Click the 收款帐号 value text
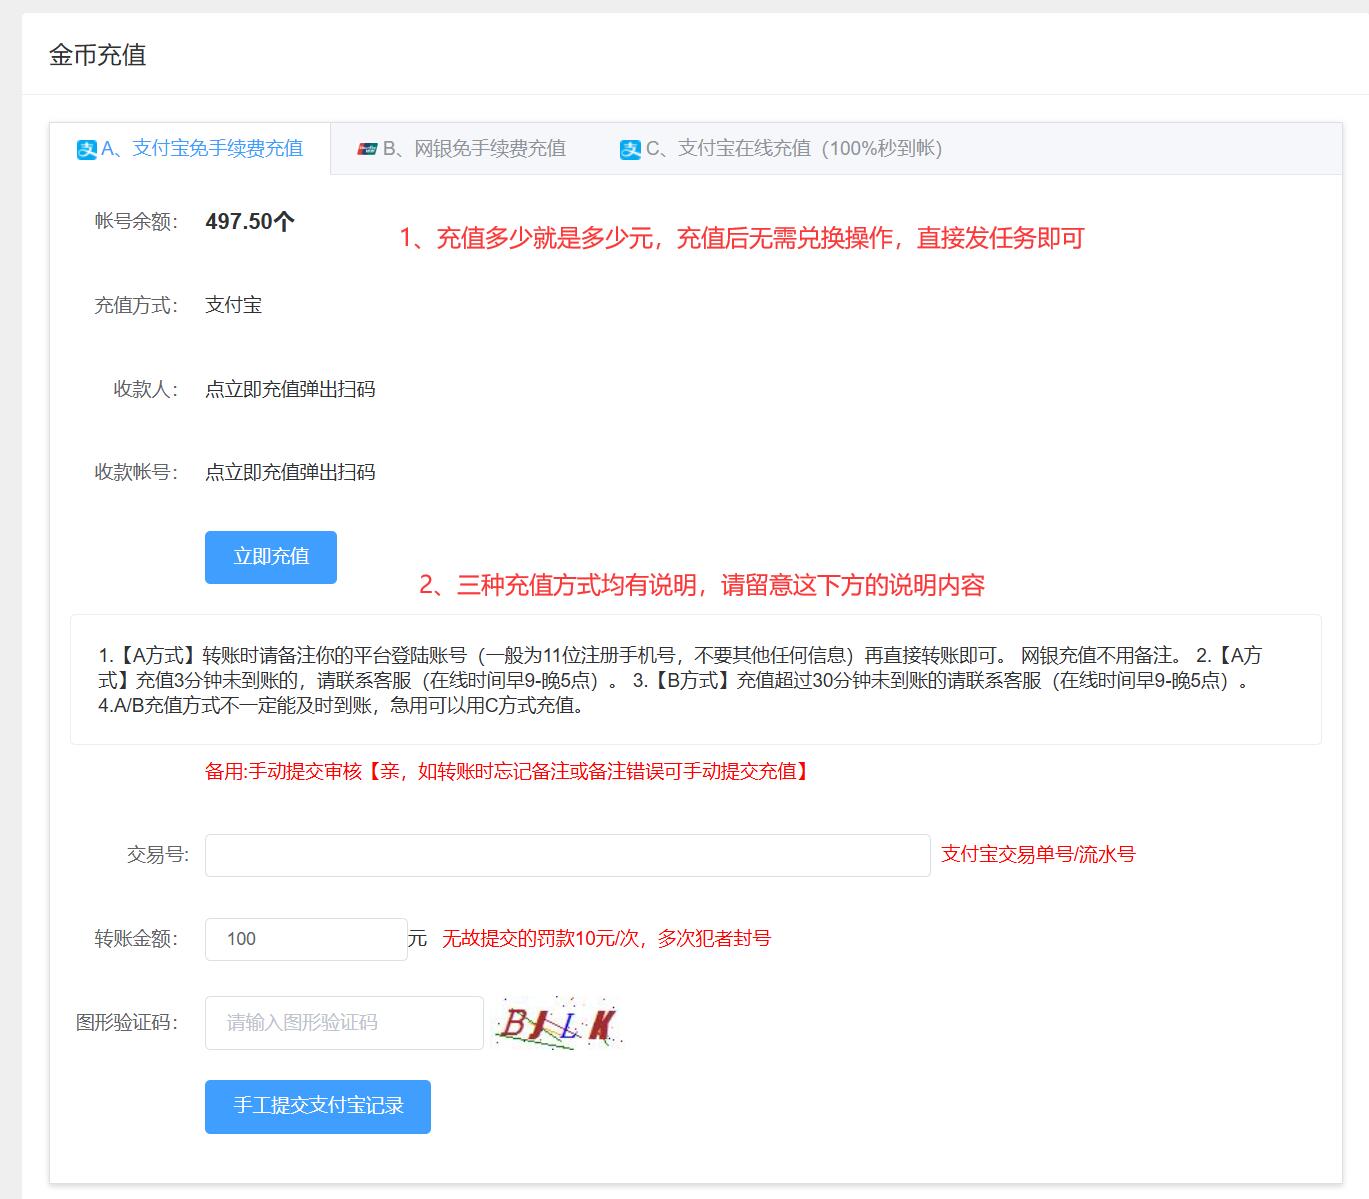Viewport: 1369px width, 1199px height. [289, 472]
